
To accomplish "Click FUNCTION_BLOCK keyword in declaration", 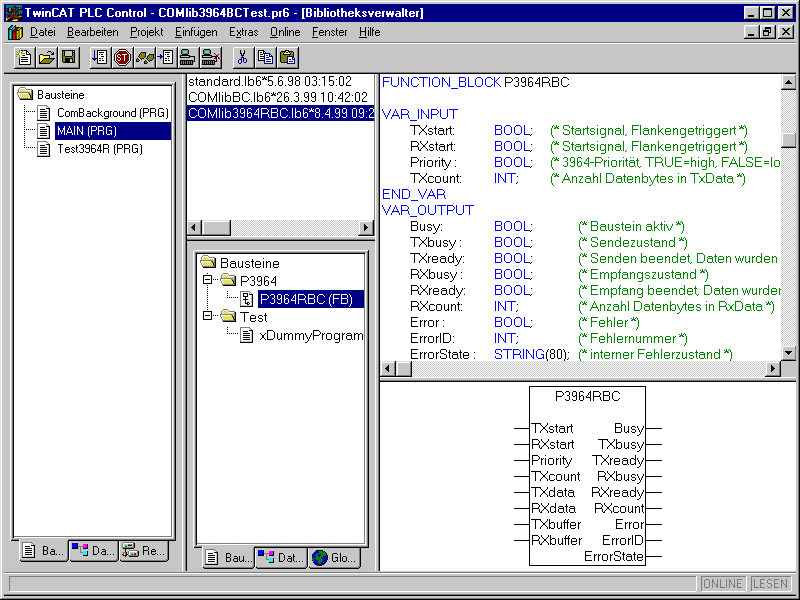I will point(441,82).
